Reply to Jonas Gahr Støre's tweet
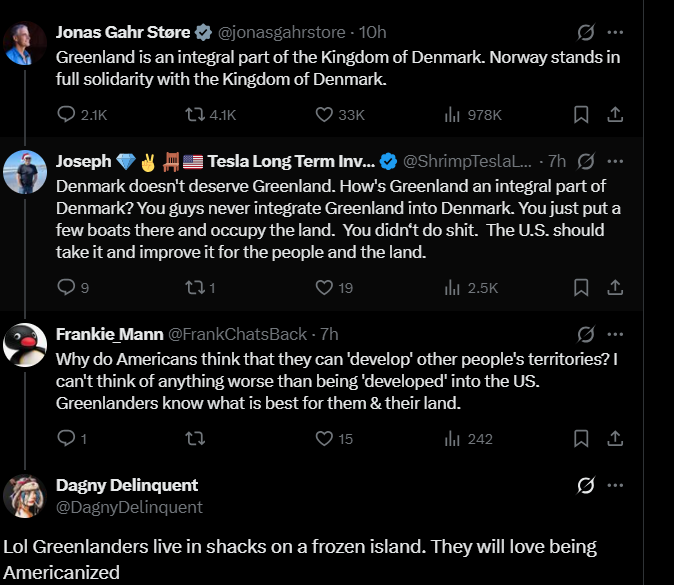 tap(67, 114)
